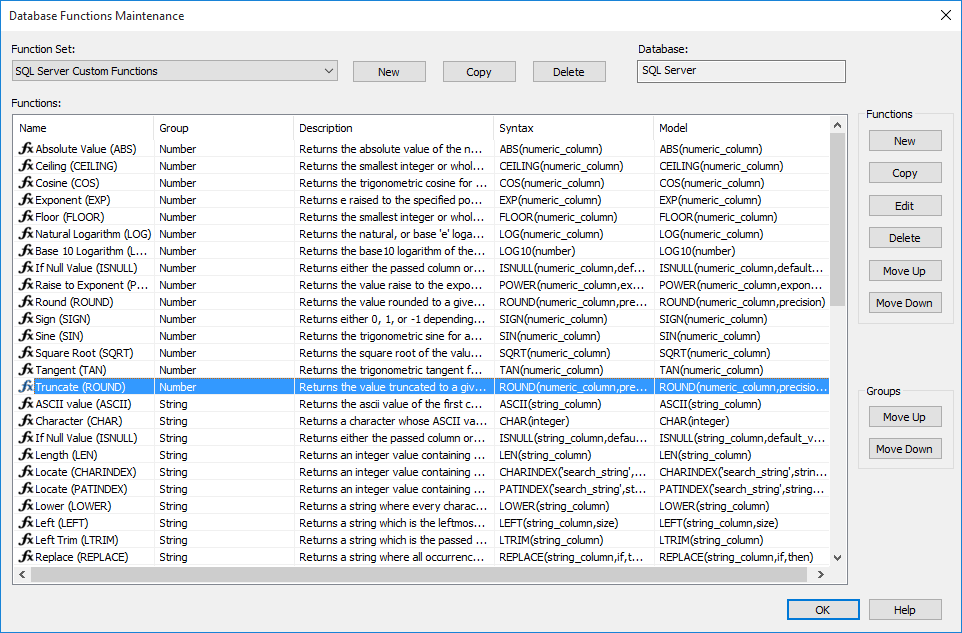Click syntax cell 'LEFT(string_column,size)'
Image resolution: width=962 pixels, height=633 pixels.
558,523
